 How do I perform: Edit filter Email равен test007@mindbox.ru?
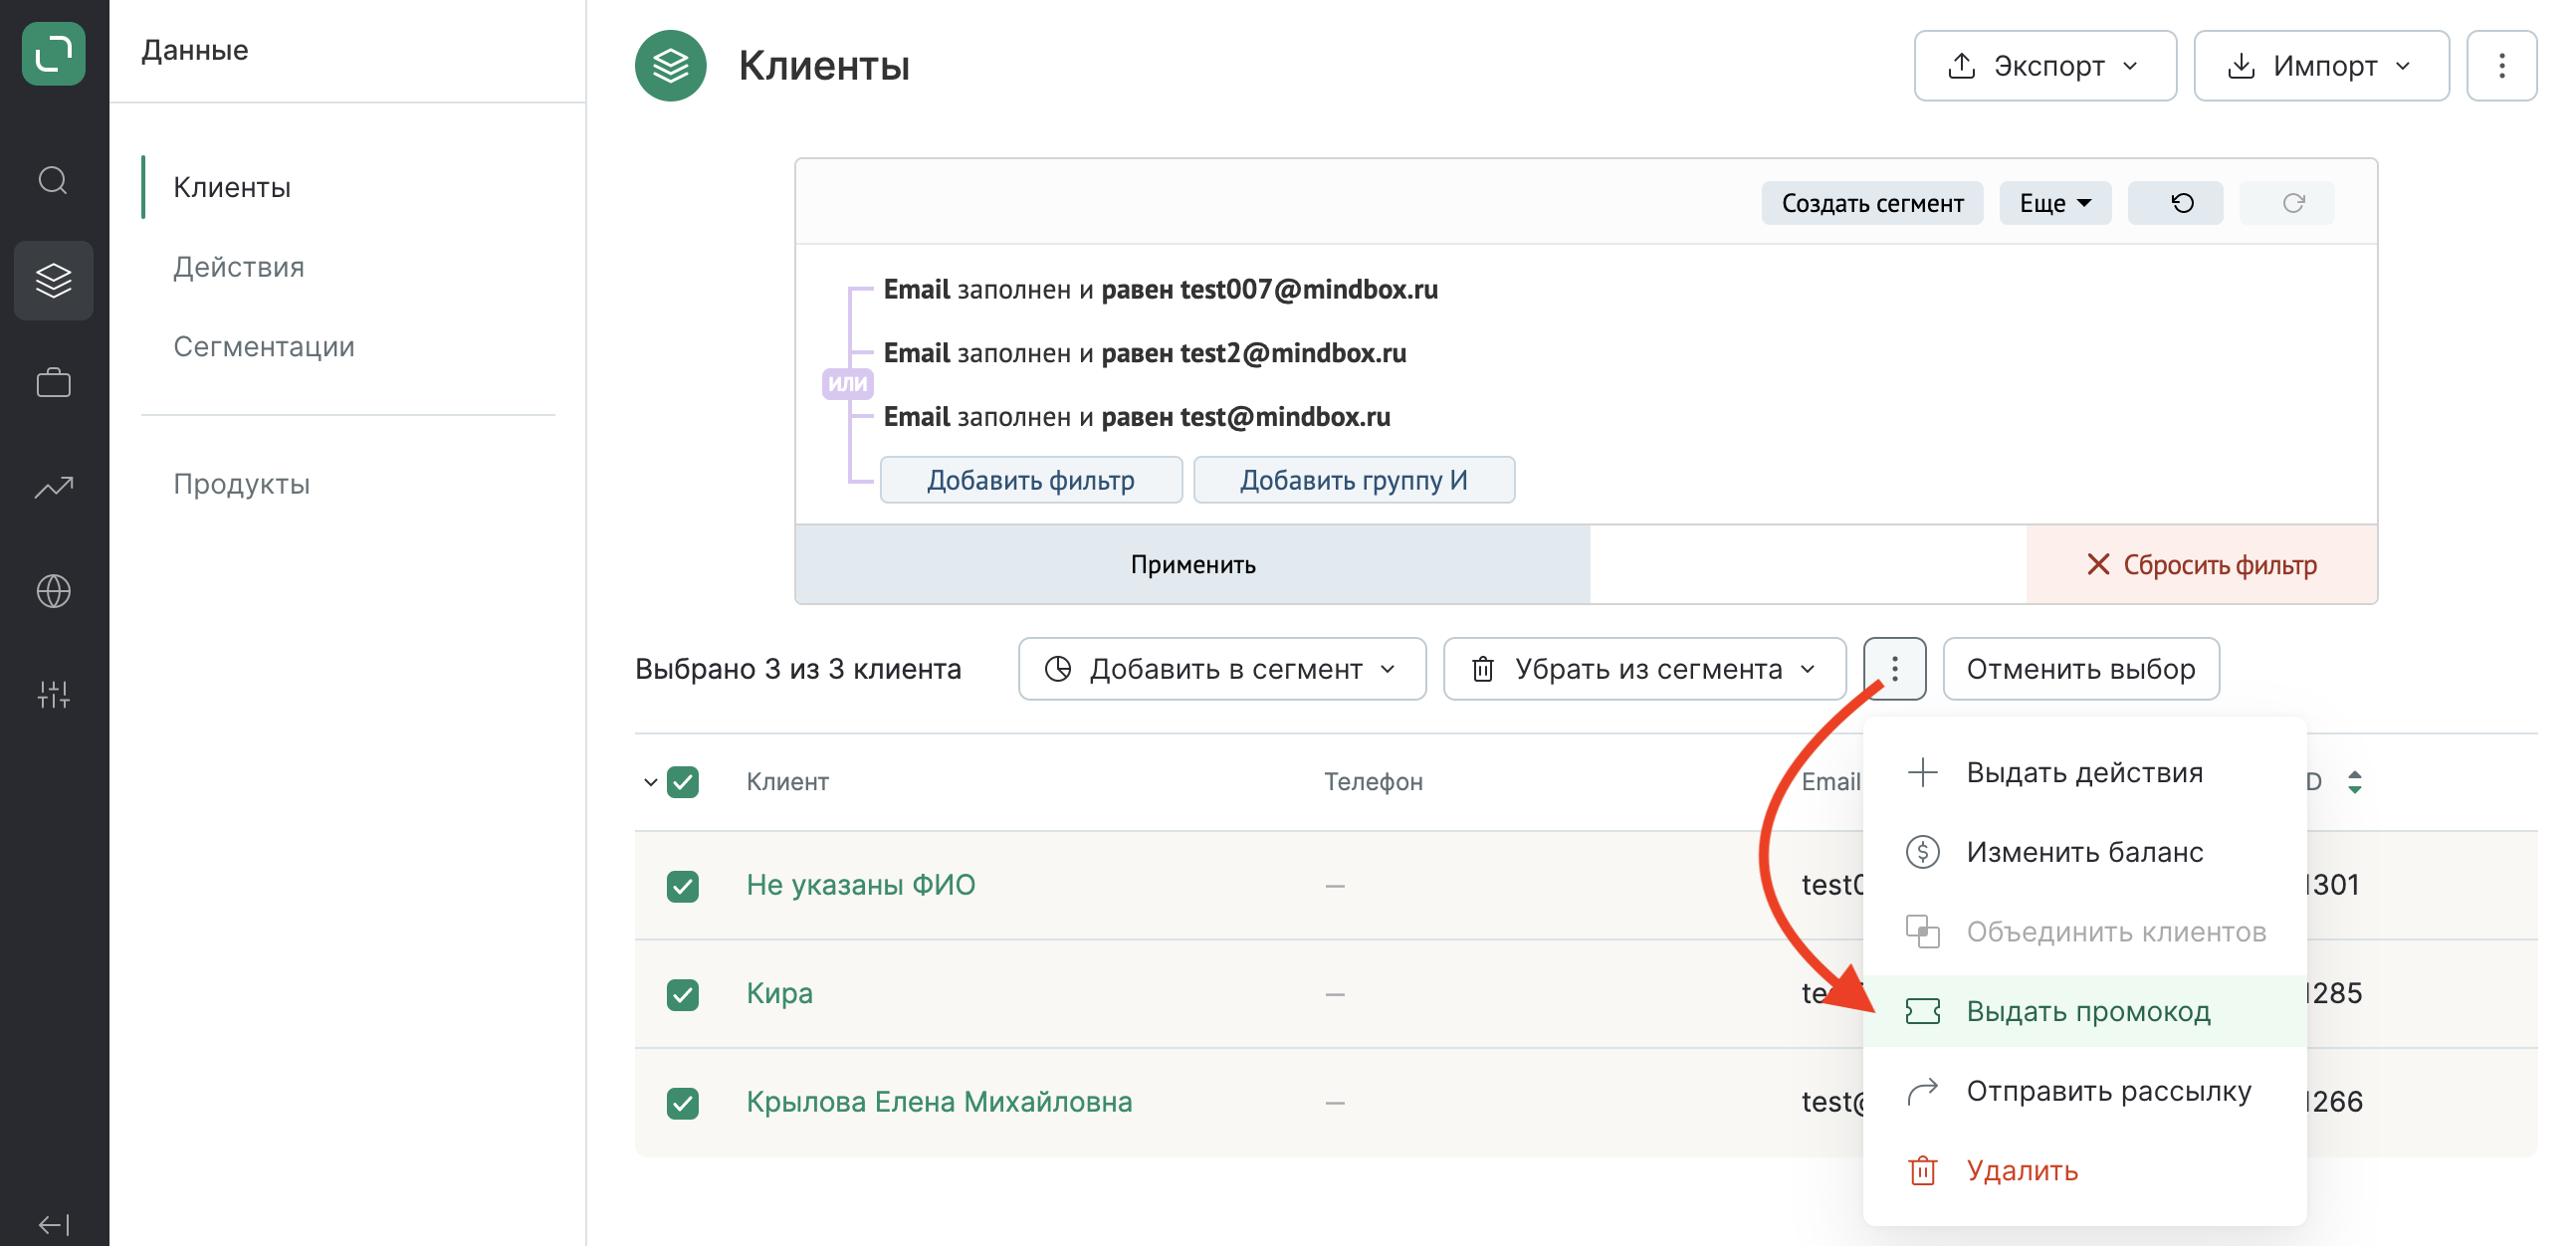click(x=1161, y=289)
